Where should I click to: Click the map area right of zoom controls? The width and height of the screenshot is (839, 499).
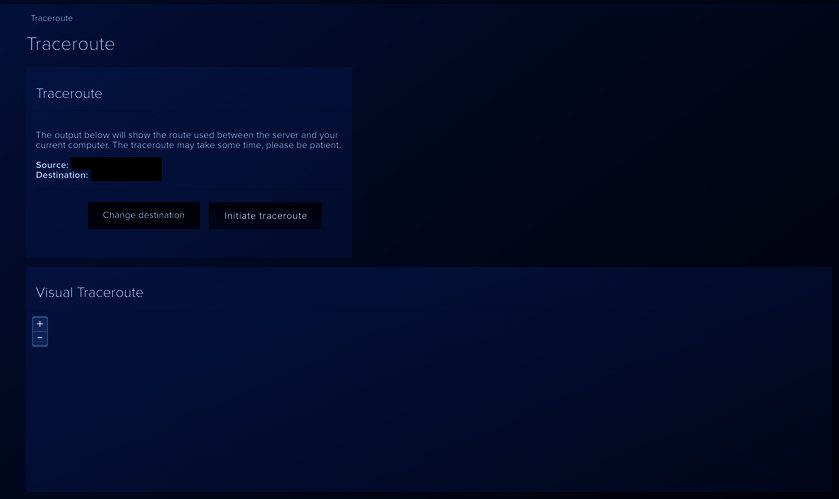point(200,331)
